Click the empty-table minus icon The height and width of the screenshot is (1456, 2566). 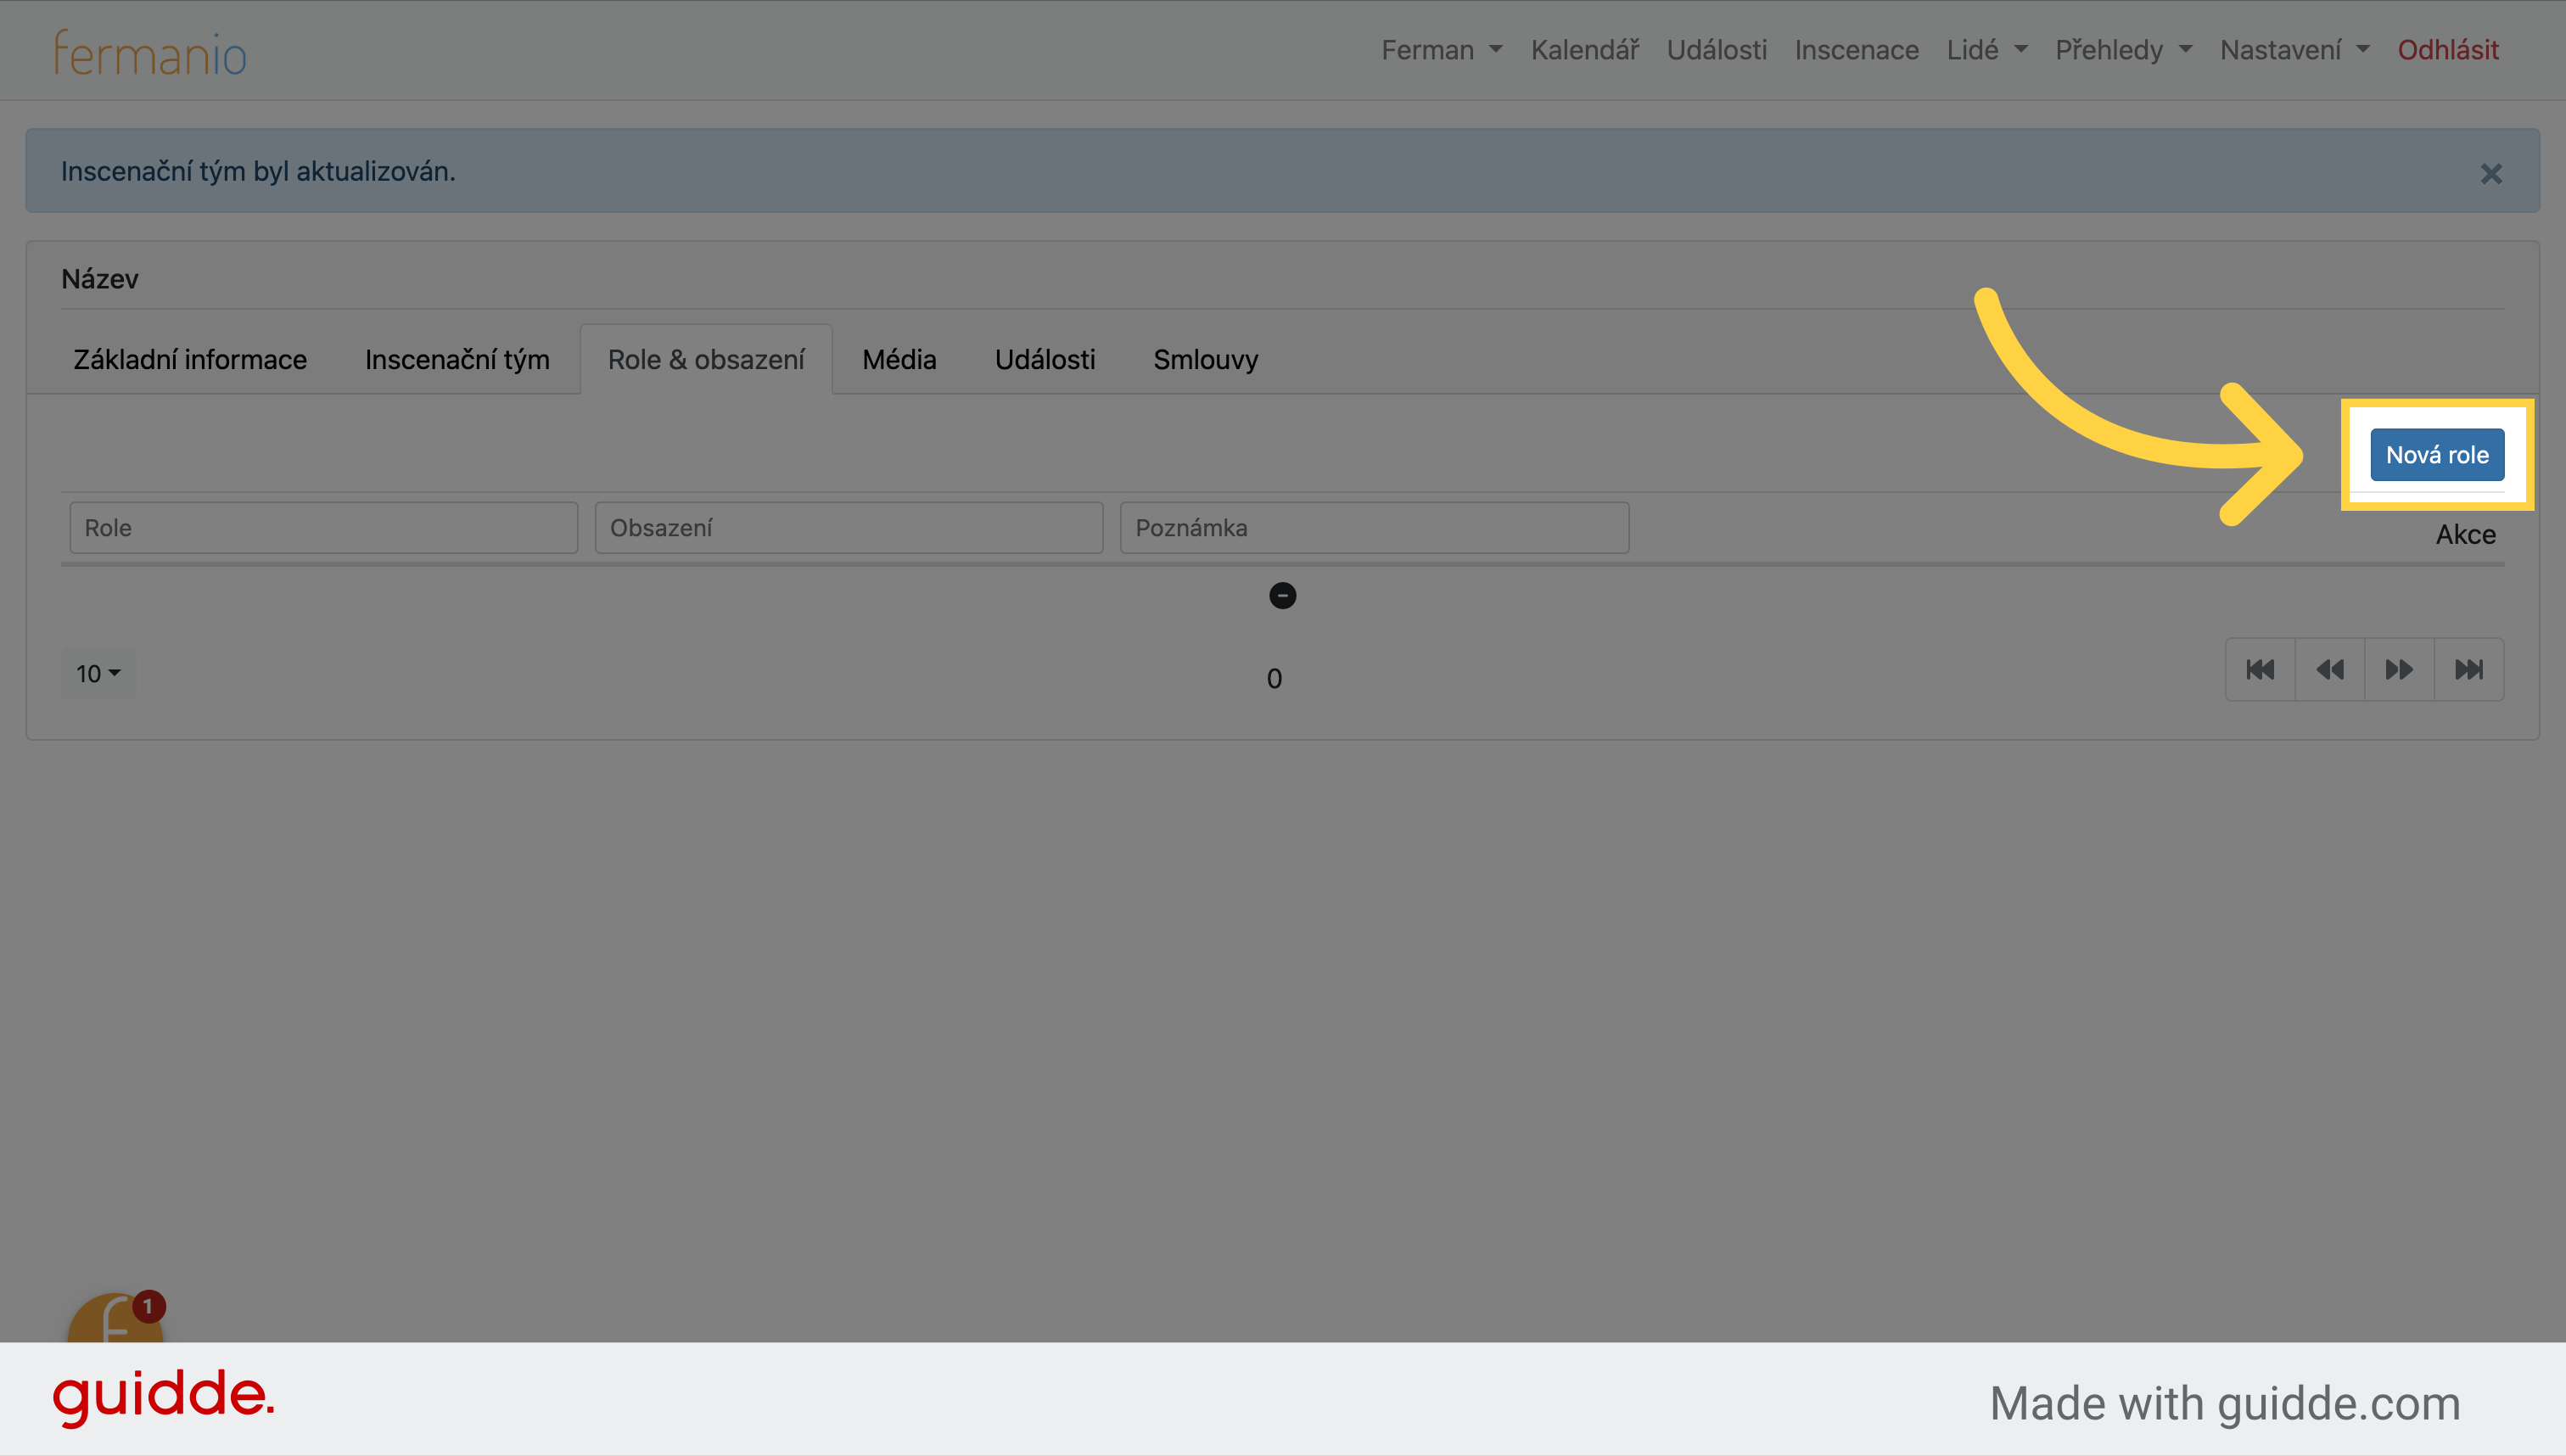click(x=1282, y=596)
